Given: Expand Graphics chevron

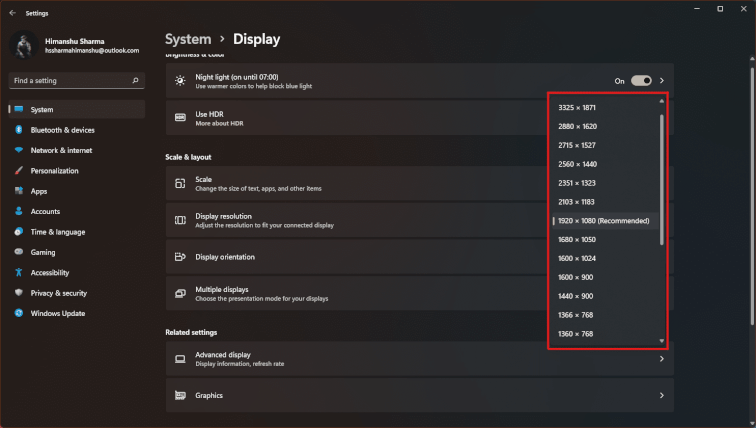Looking at the screenshot, I should [x=662, y=395].
